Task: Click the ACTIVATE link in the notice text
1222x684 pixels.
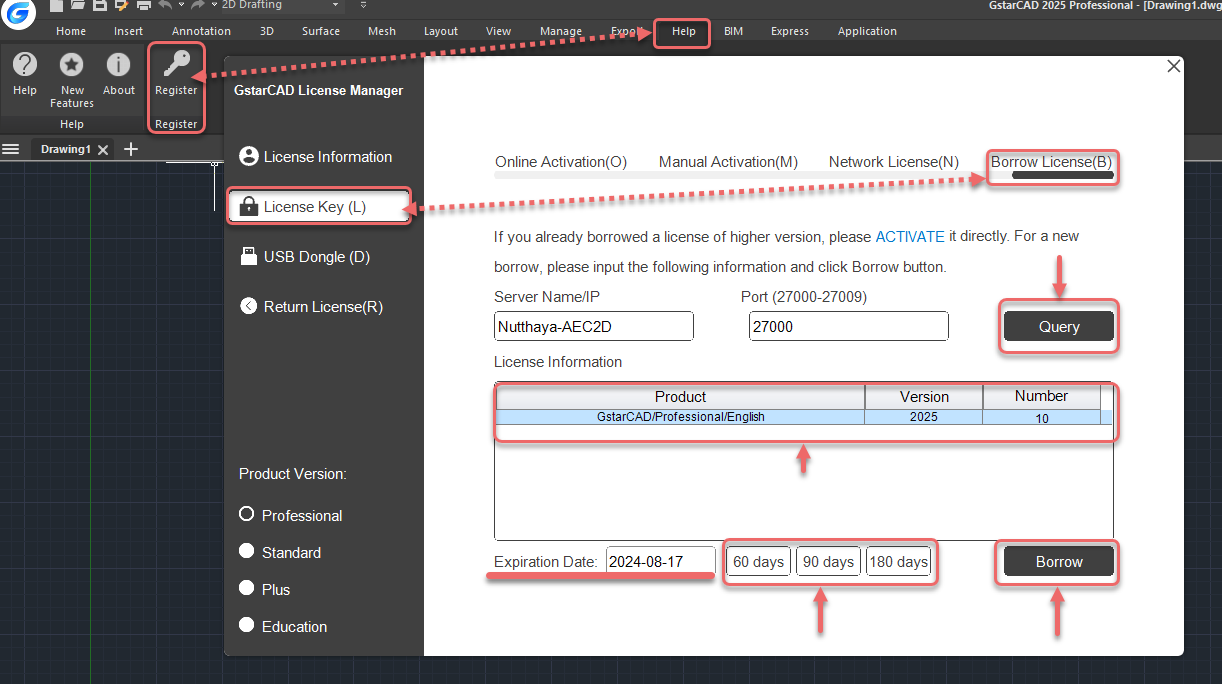Action: 909,237
